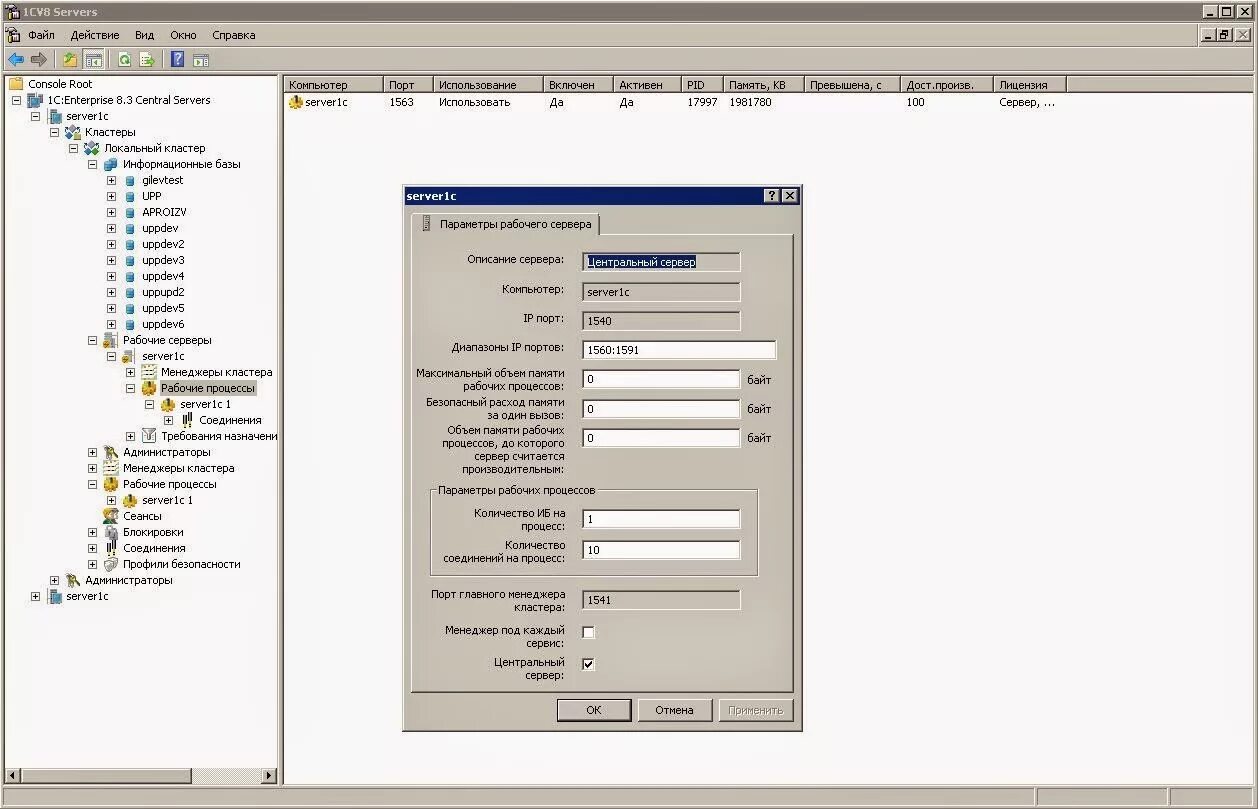Open the Действие menu
The image size is (1258, 809).
[94, 35]
